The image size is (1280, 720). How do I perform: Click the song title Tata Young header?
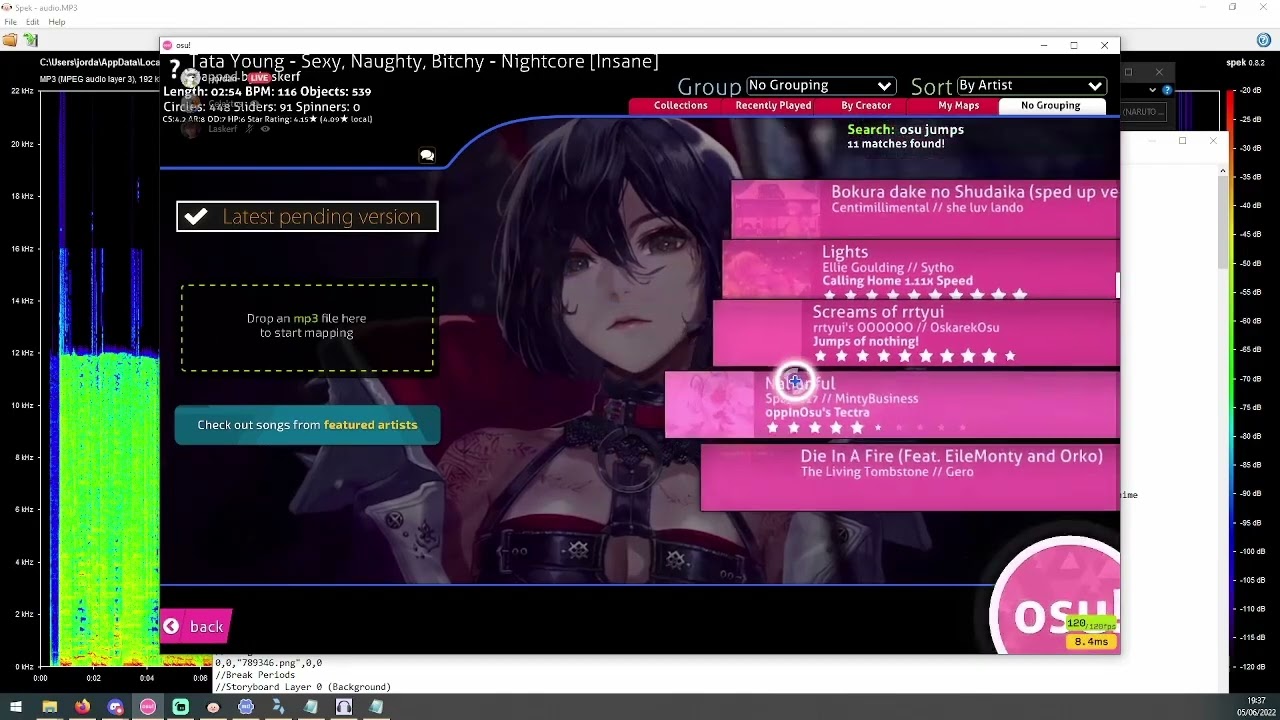click(x=424, y=62)
